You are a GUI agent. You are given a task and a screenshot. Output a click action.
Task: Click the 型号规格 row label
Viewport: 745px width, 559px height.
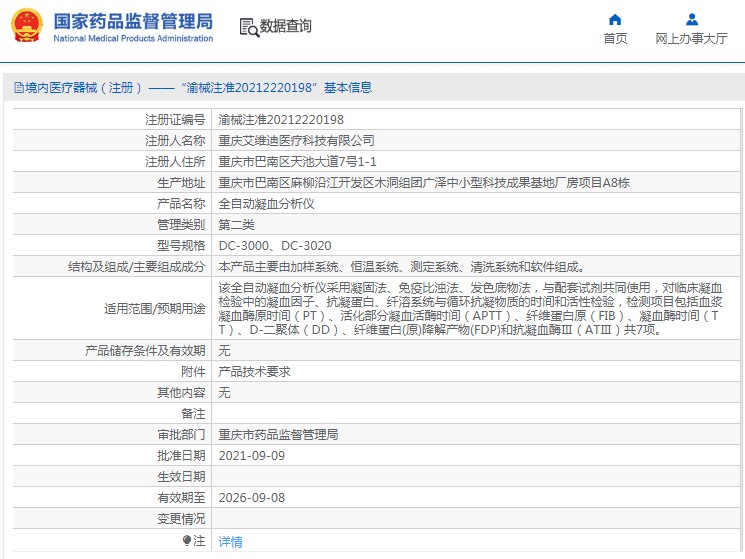[x=181, y=246]
